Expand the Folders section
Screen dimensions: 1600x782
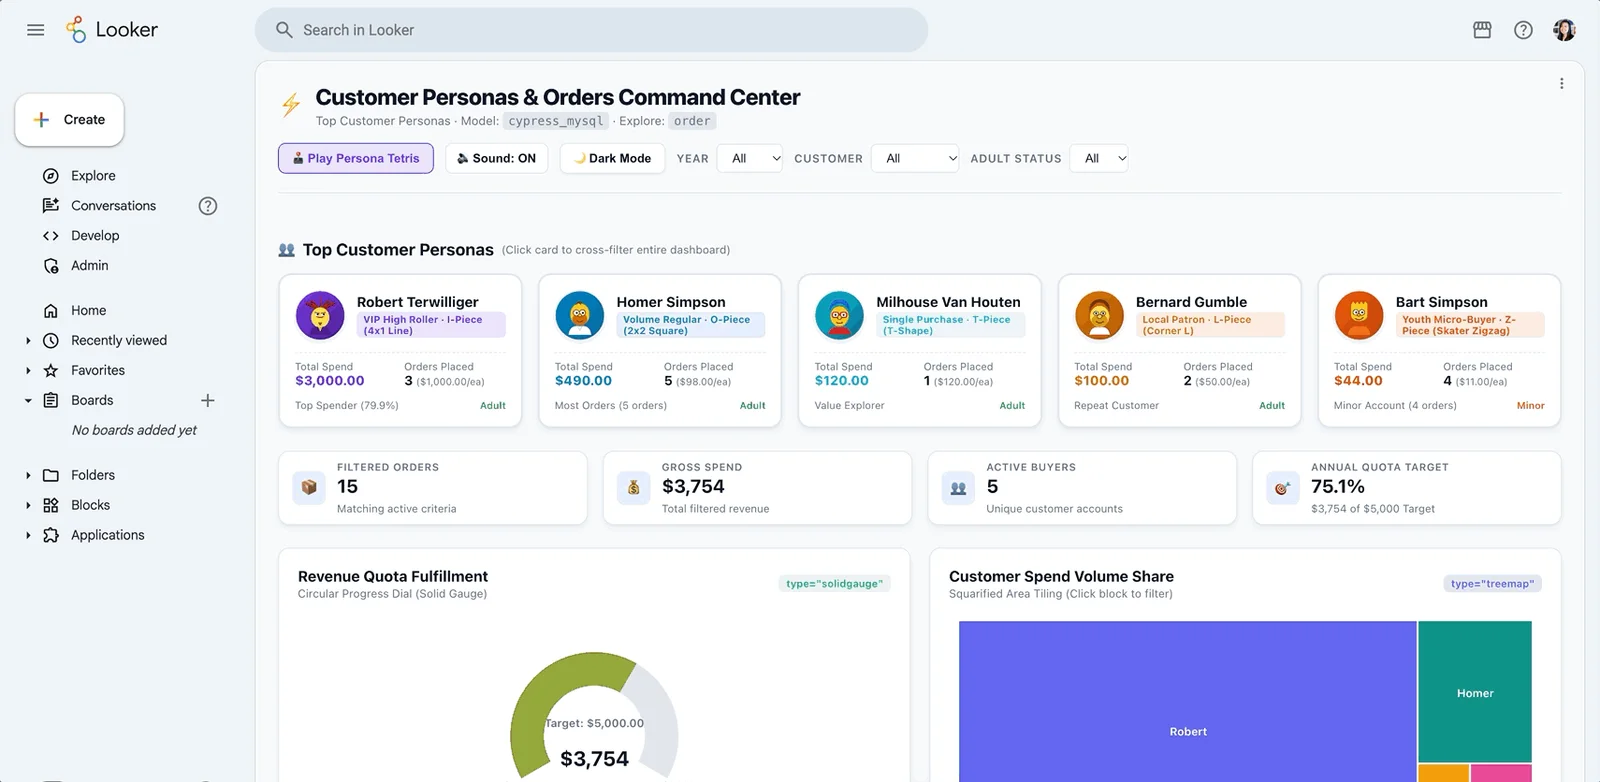point(28,476)
